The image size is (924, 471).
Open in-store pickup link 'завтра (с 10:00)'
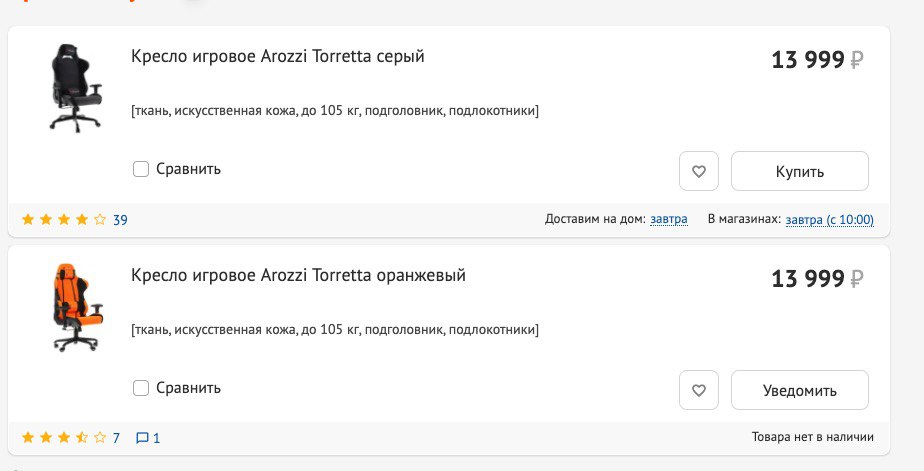(830, 220)
